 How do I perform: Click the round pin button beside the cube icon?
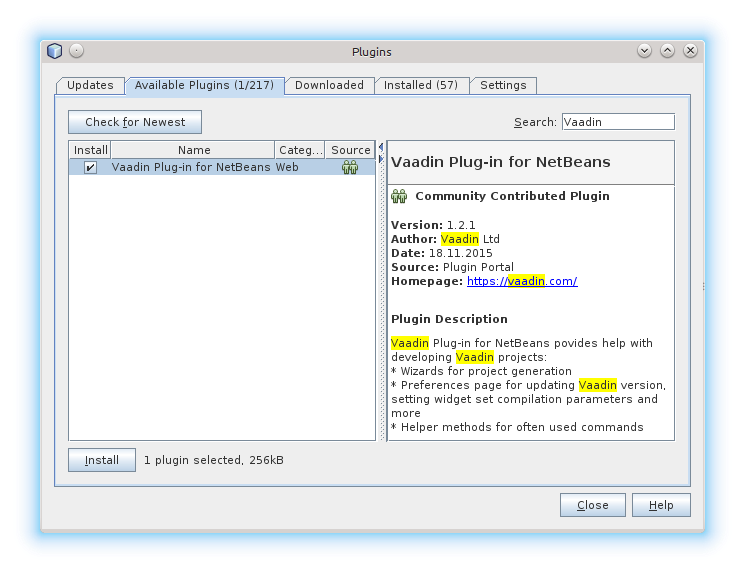[x=76, y=50]
